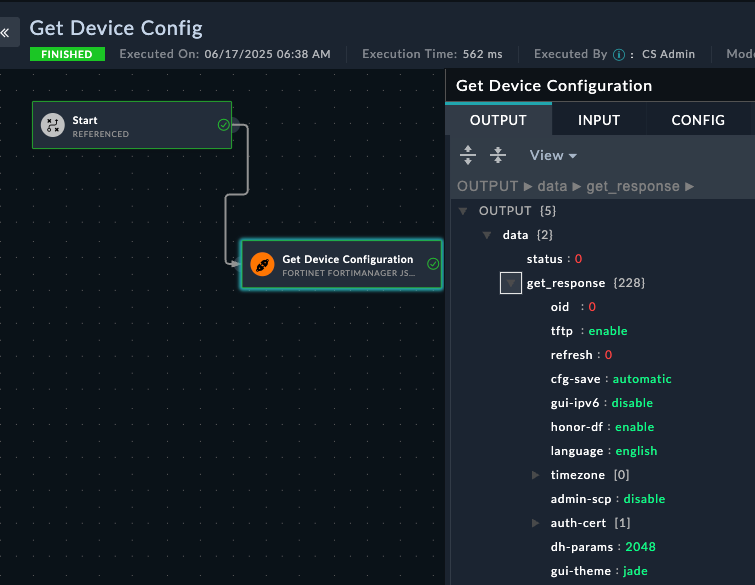Collapse the get_response {228} node

(511, 283)
